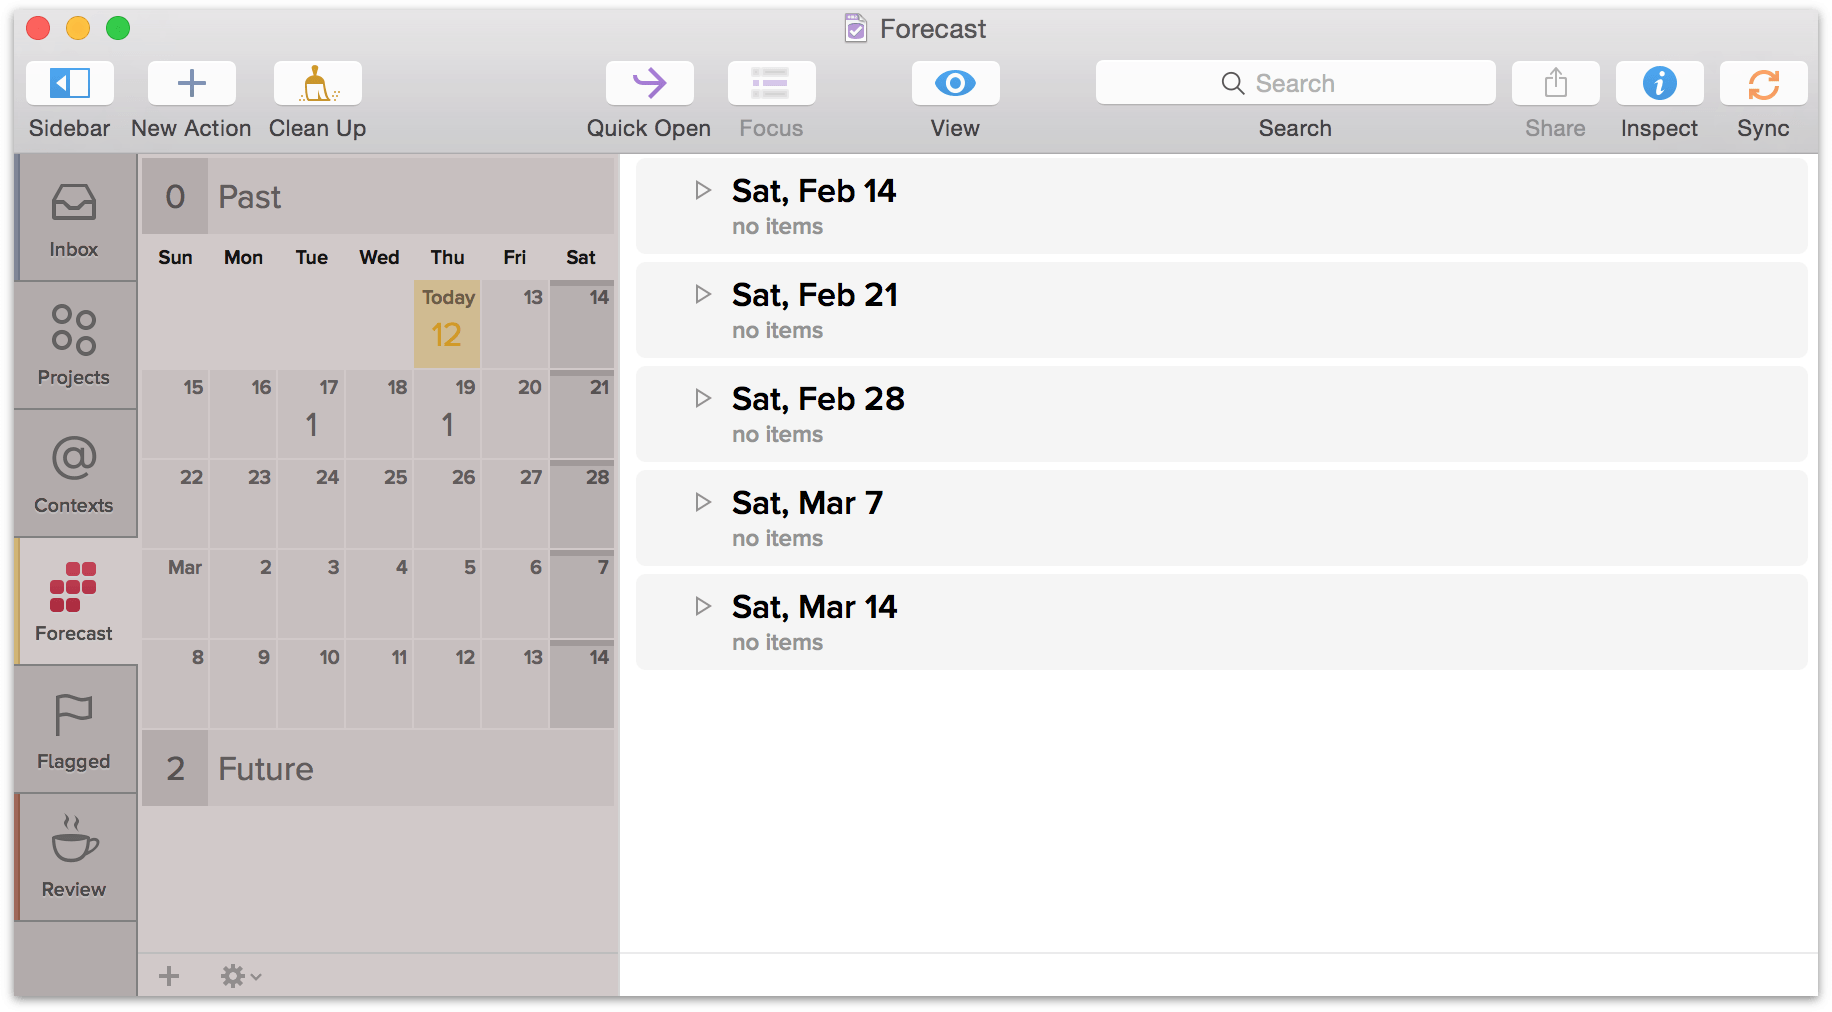Select Today 12 in the calendar

(x=446, y=324)
